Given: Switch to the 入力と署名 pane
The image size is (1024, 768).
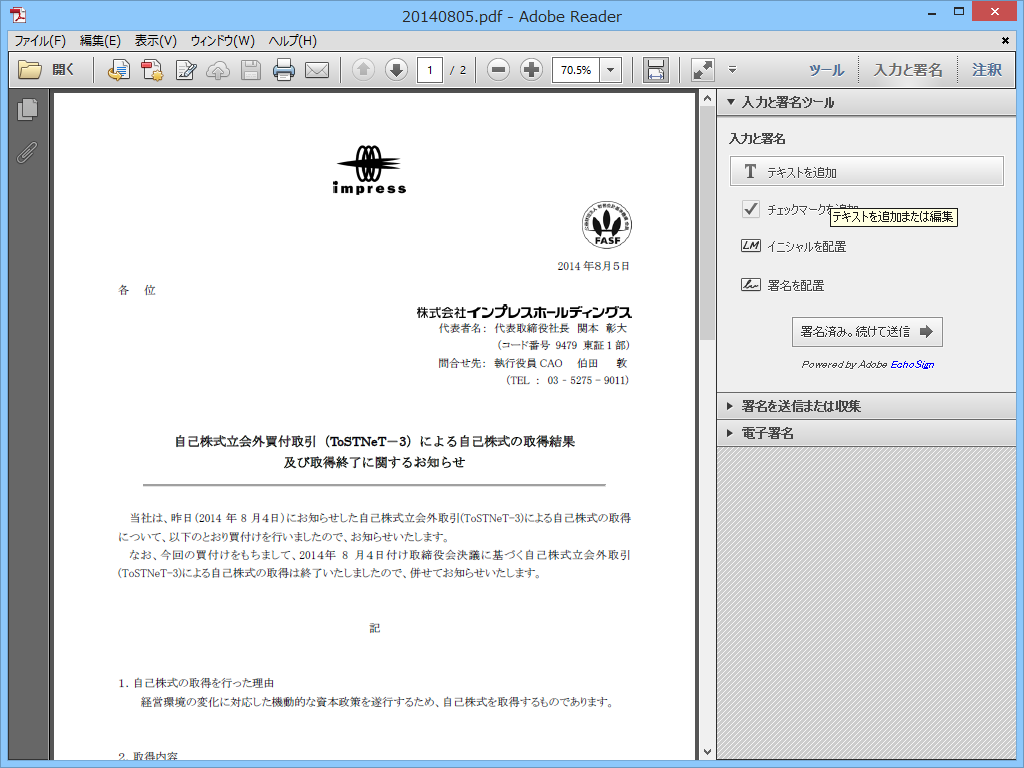Looking at the screenshot, I should point(908,70).
